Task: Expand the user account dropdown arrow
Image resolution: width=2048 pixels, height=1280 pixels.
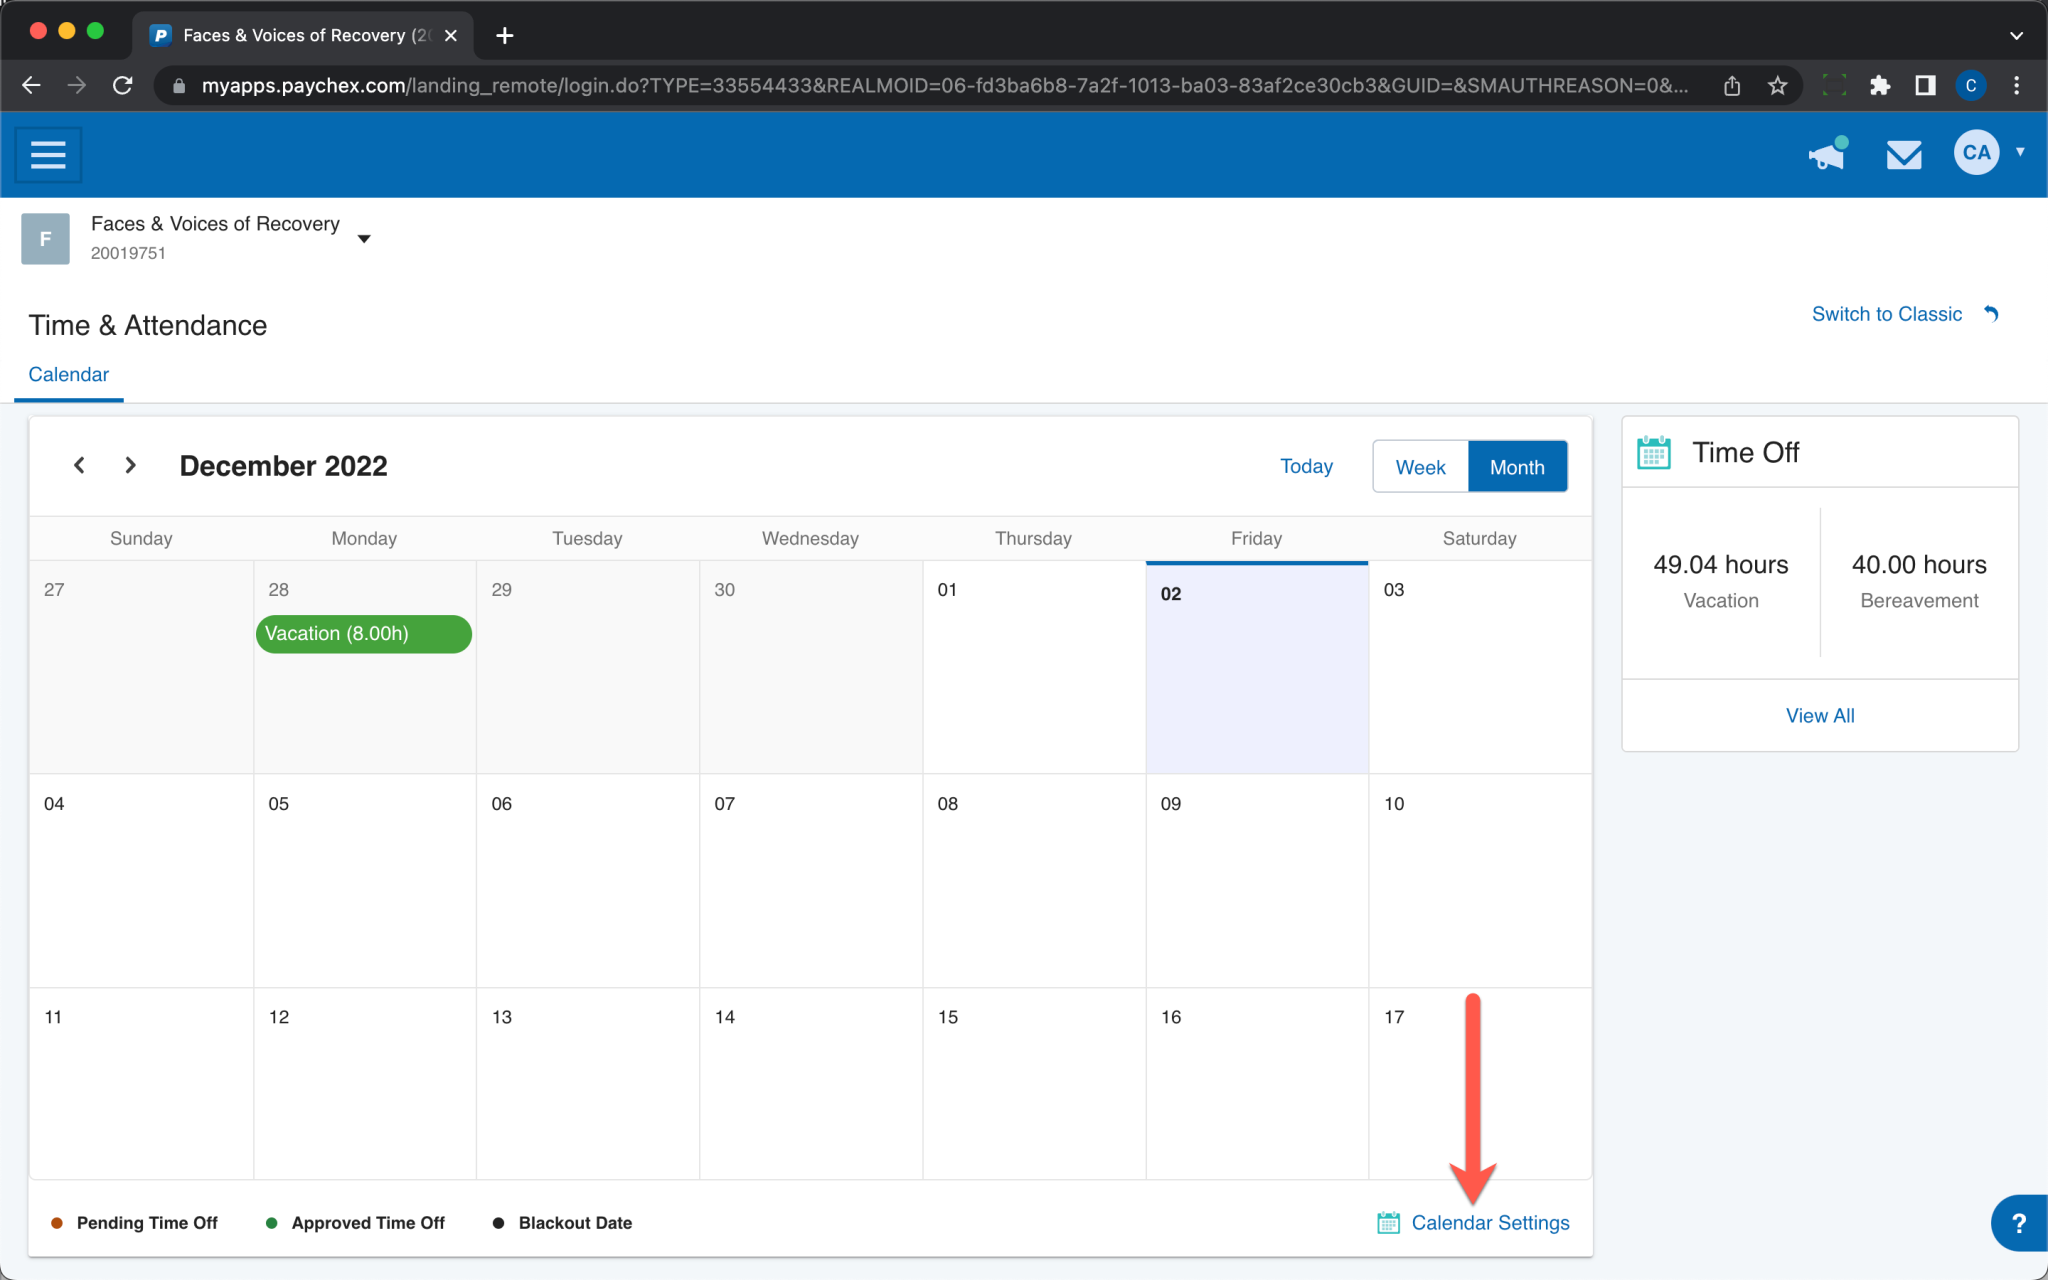Action: (2021, 152)
